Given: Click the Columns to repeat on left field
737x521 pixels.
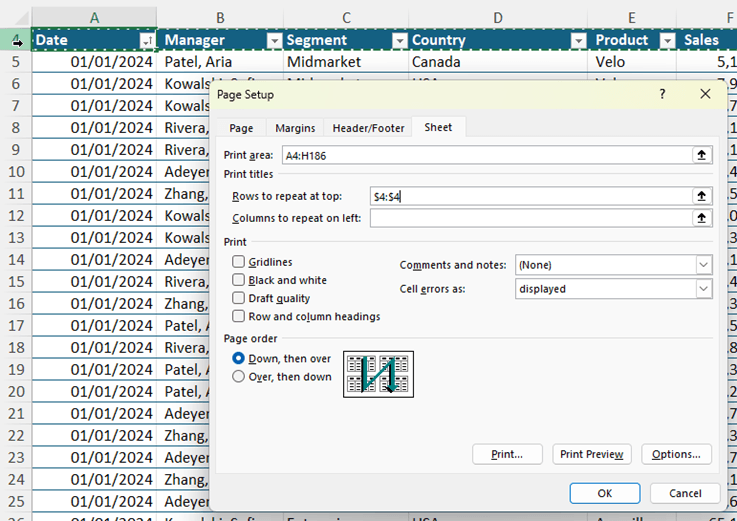Looking at the screenshot, I should coord(531,218).
